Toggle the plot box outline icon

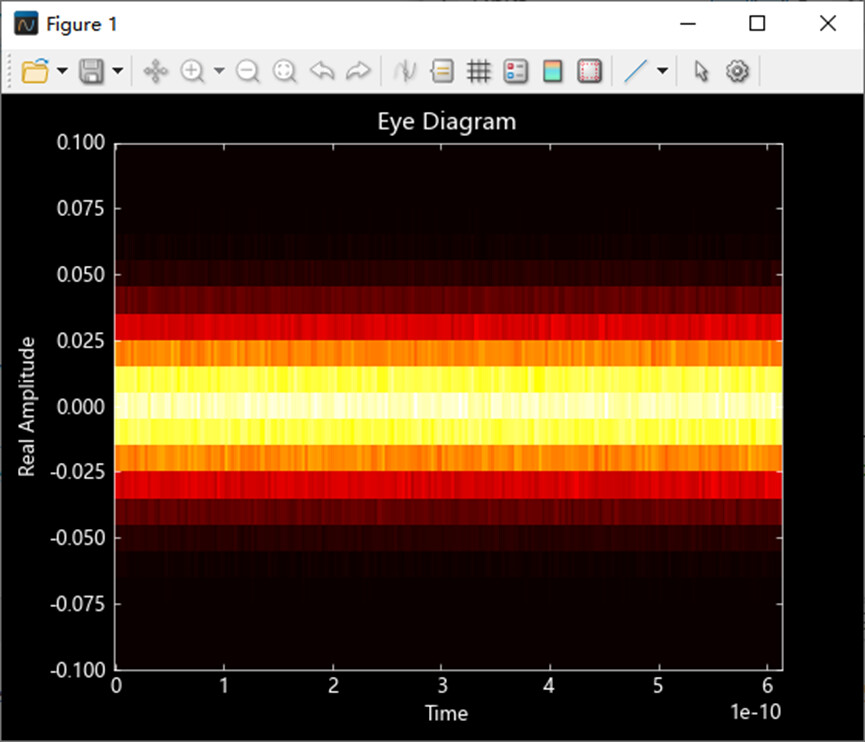point(589,71)
